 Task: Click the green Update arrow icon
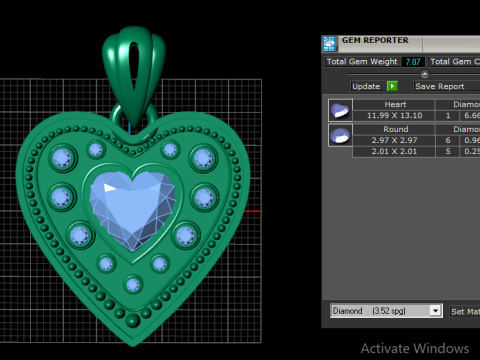pos(392,86)
